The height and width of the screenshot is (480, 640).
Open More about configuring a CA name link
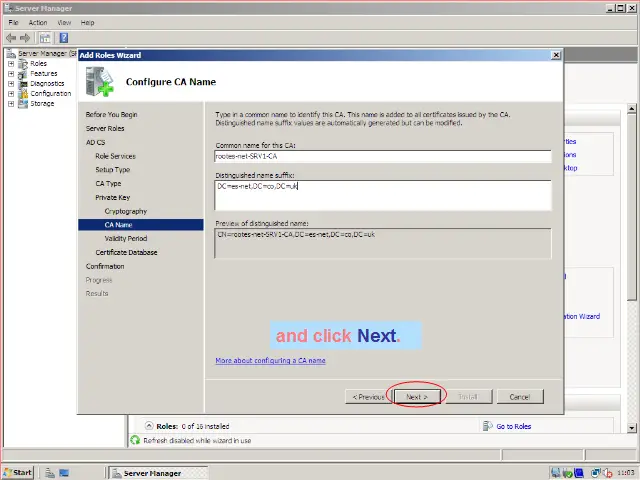click(270, 360)
